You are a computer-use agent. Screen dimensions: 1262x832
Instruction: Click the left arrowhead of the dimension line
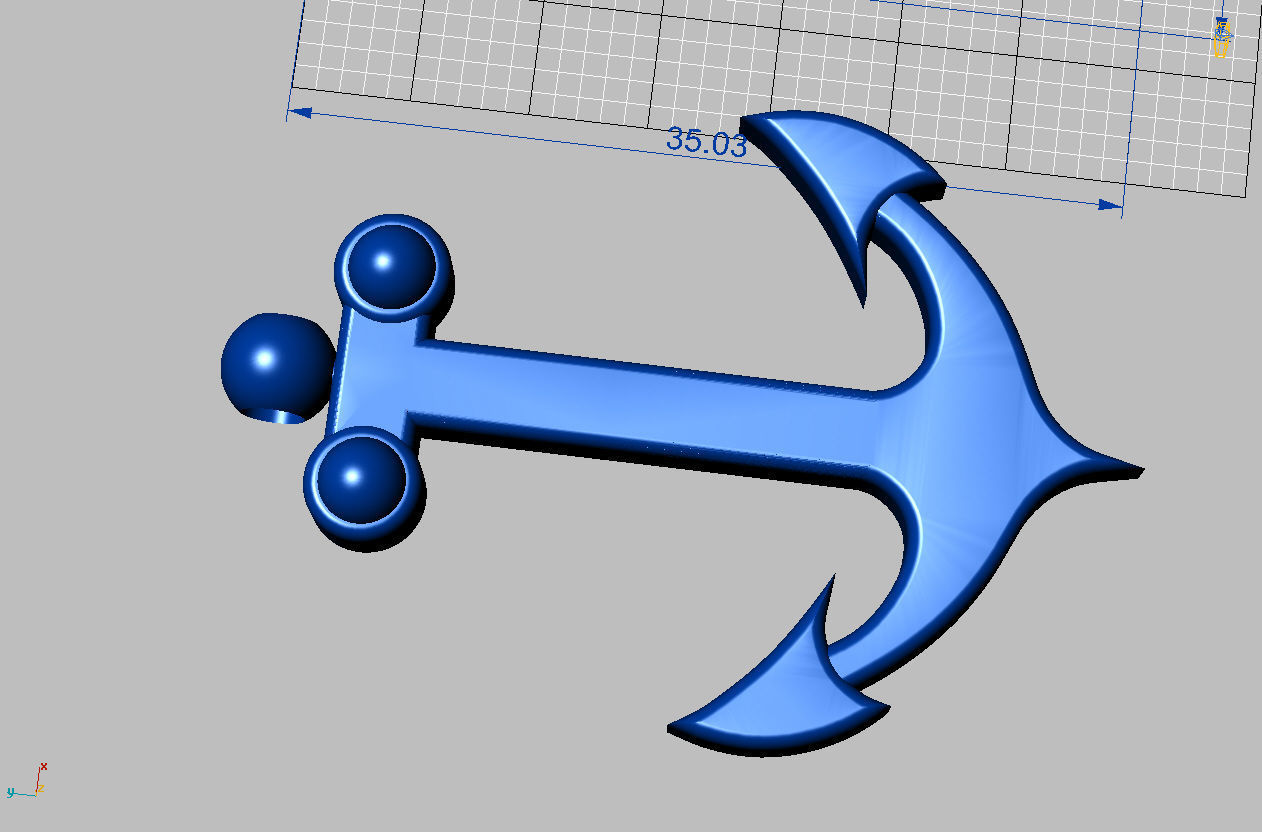[300, 113]
